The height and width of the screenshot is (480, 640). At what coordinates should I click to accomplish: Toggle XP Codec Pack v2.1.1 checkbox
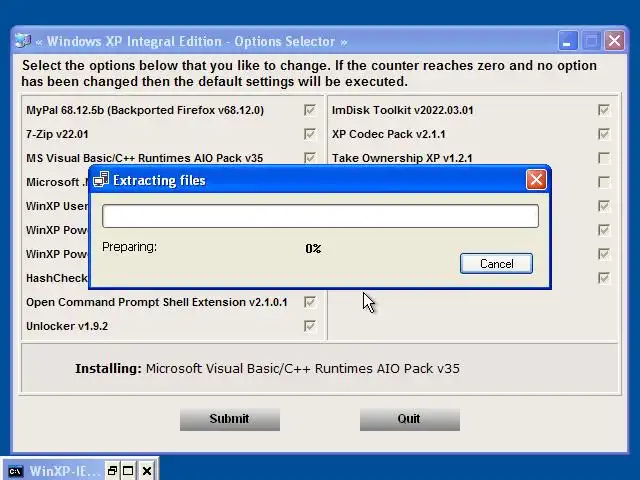pos(604,134)
